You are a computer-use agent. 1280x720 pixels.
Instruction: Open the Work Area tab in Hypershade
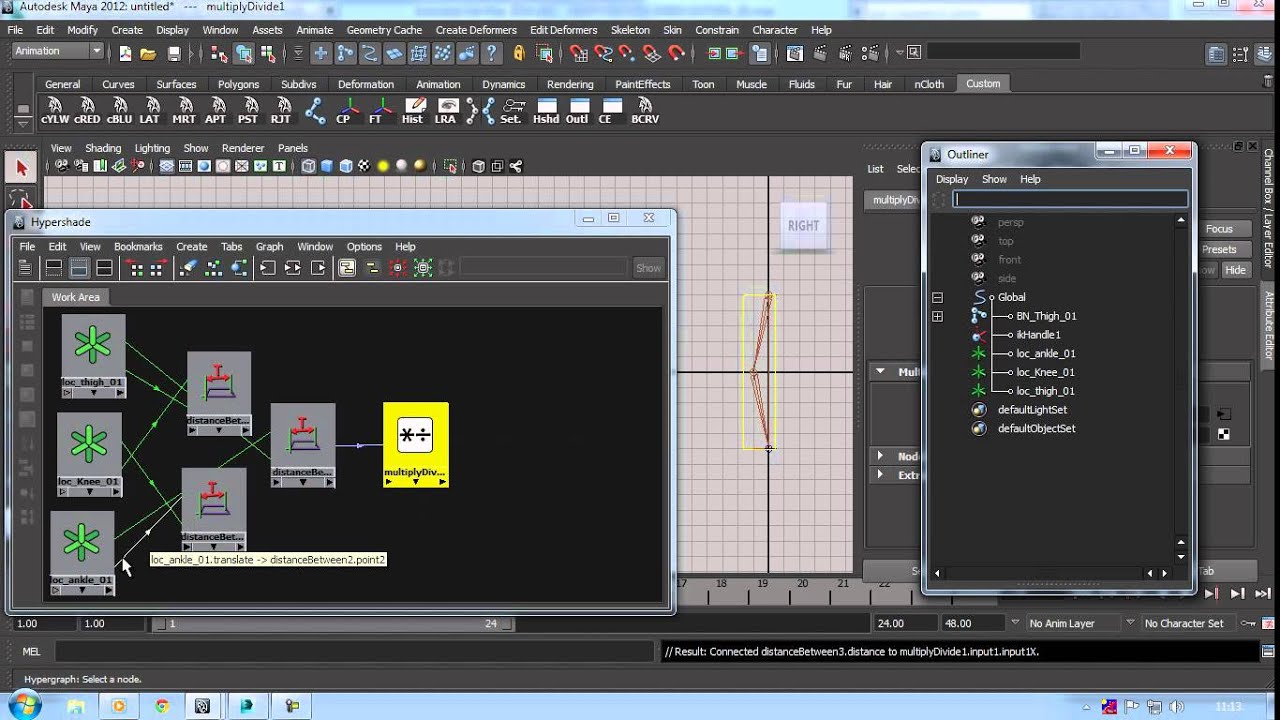76,297
